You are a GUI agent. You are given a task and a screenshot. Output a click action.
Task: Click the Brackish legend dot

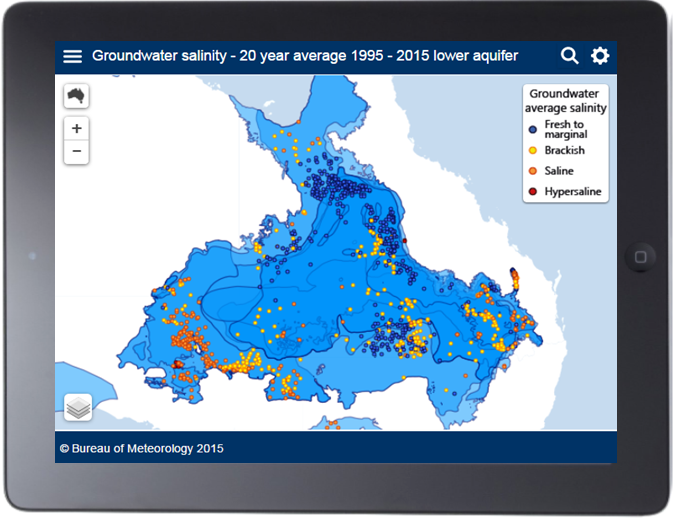533,150
